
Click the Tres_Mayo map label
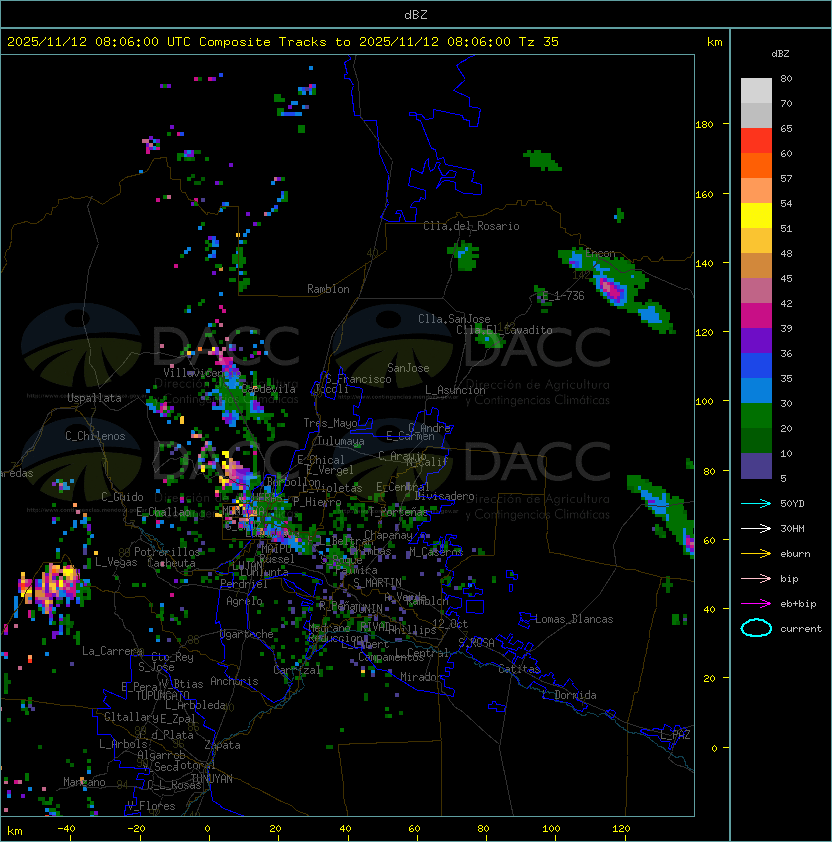(330, 423)
